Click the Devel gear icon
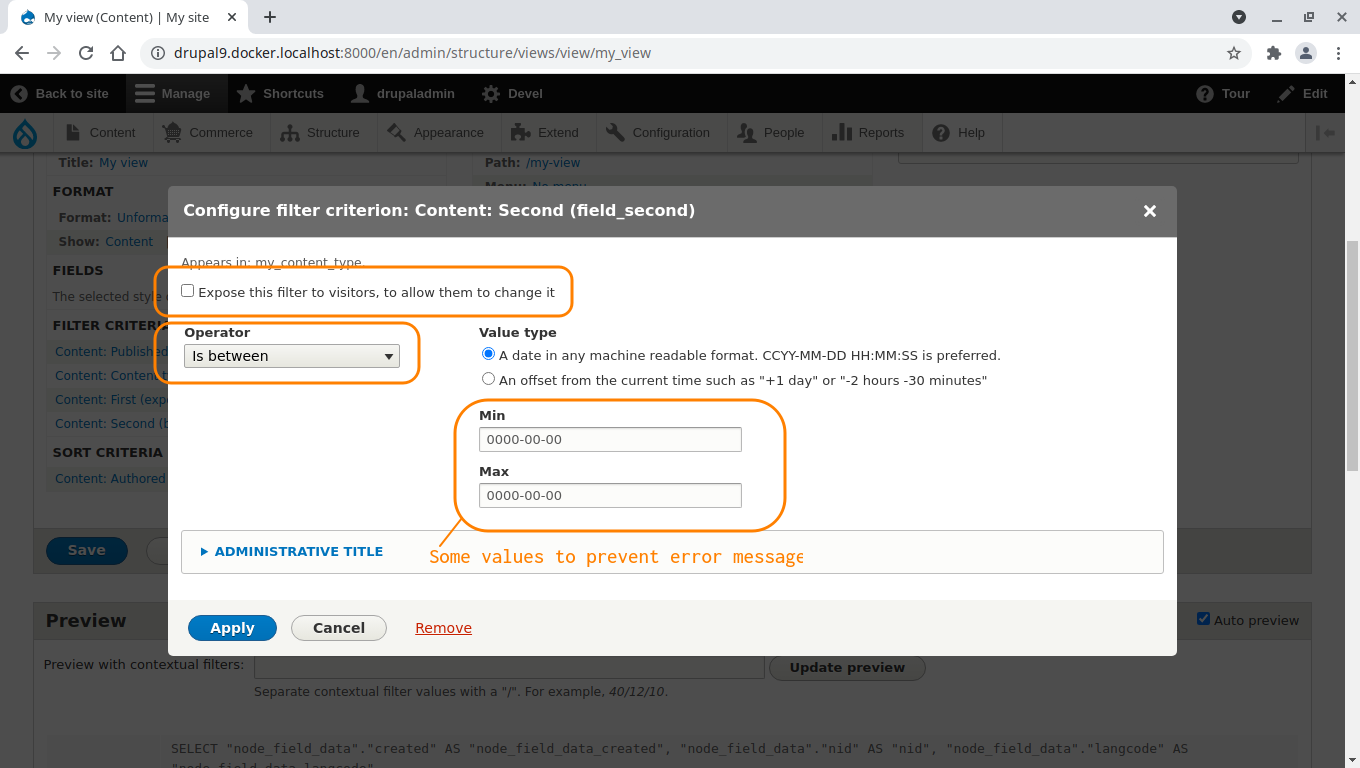This screenshot has height=768, width=1360. pyautogui.click(x=491, y=93)
